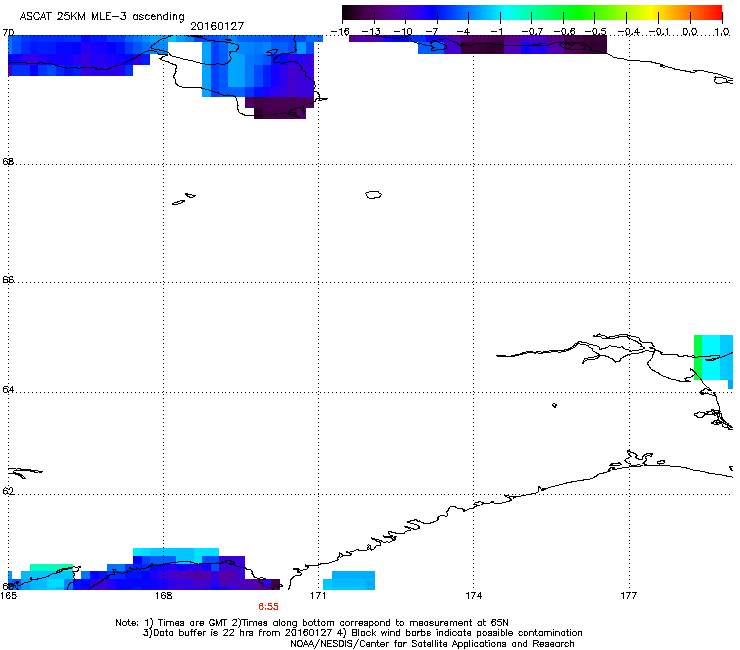Screen dimensions: 740x650
Task: Click the color bar label -16
Action: [340, 32]
